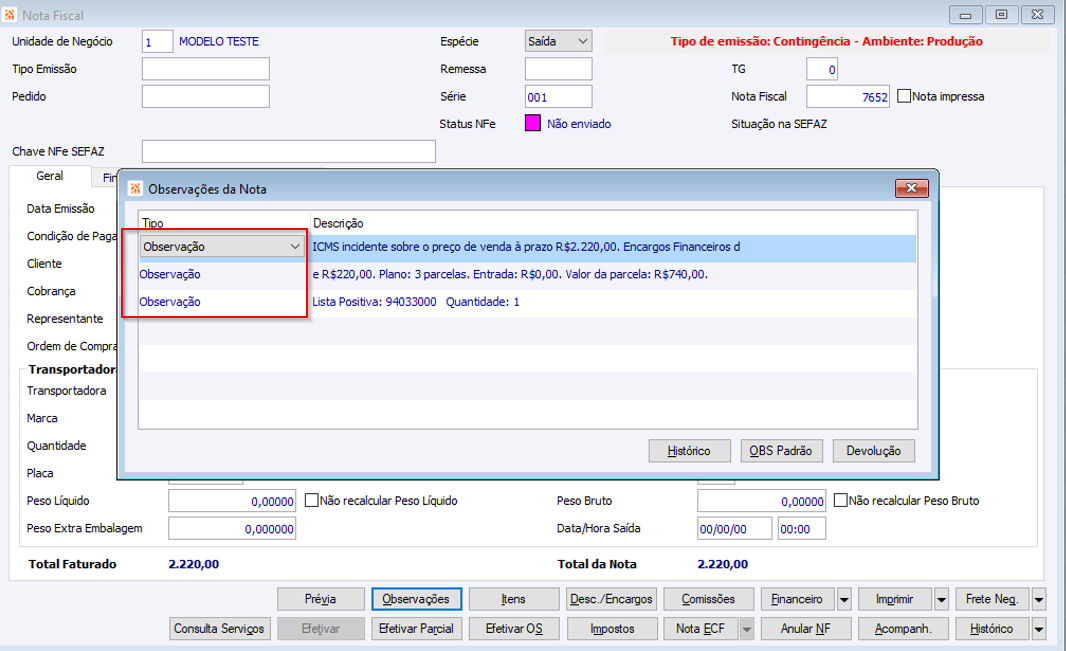This screenshot has height=651, width=1066.
Task: Click the Devolução button
Action: [x=874, y=451]
